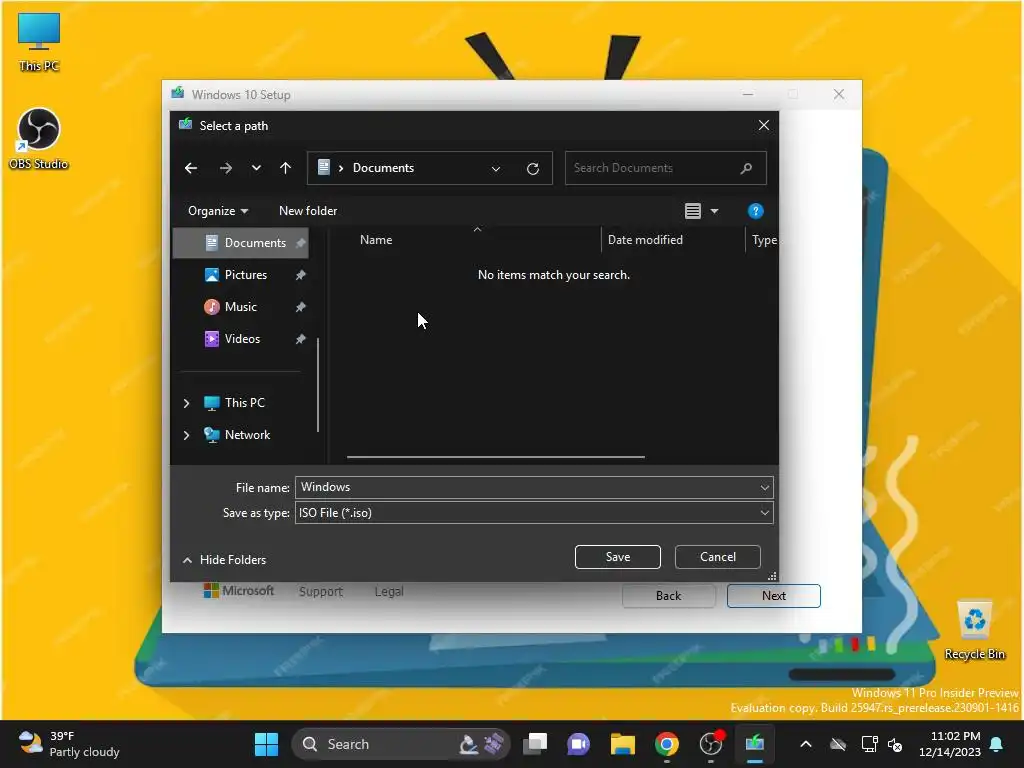Open the Windows Start menu
This screenshot has width=1024, height=768.
pos(266,744)
